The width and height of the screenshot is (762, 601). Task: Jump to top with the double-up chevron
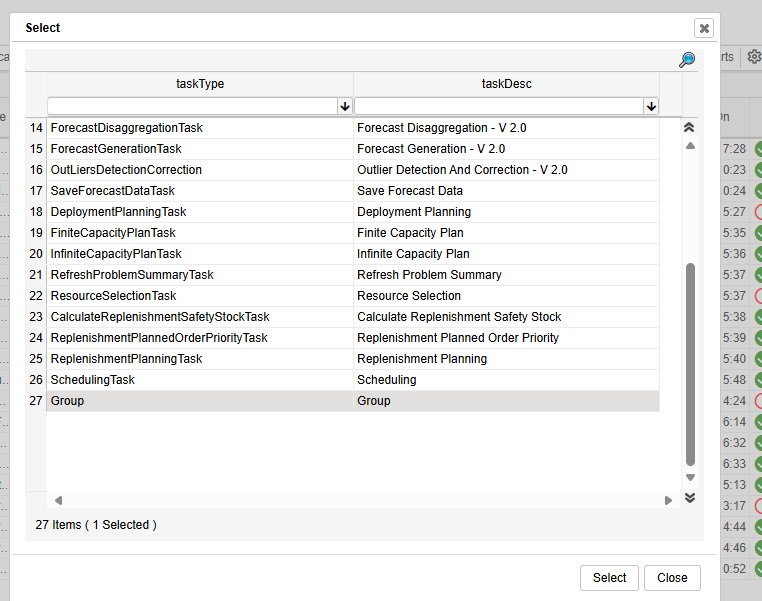click(x=689, y=128)
